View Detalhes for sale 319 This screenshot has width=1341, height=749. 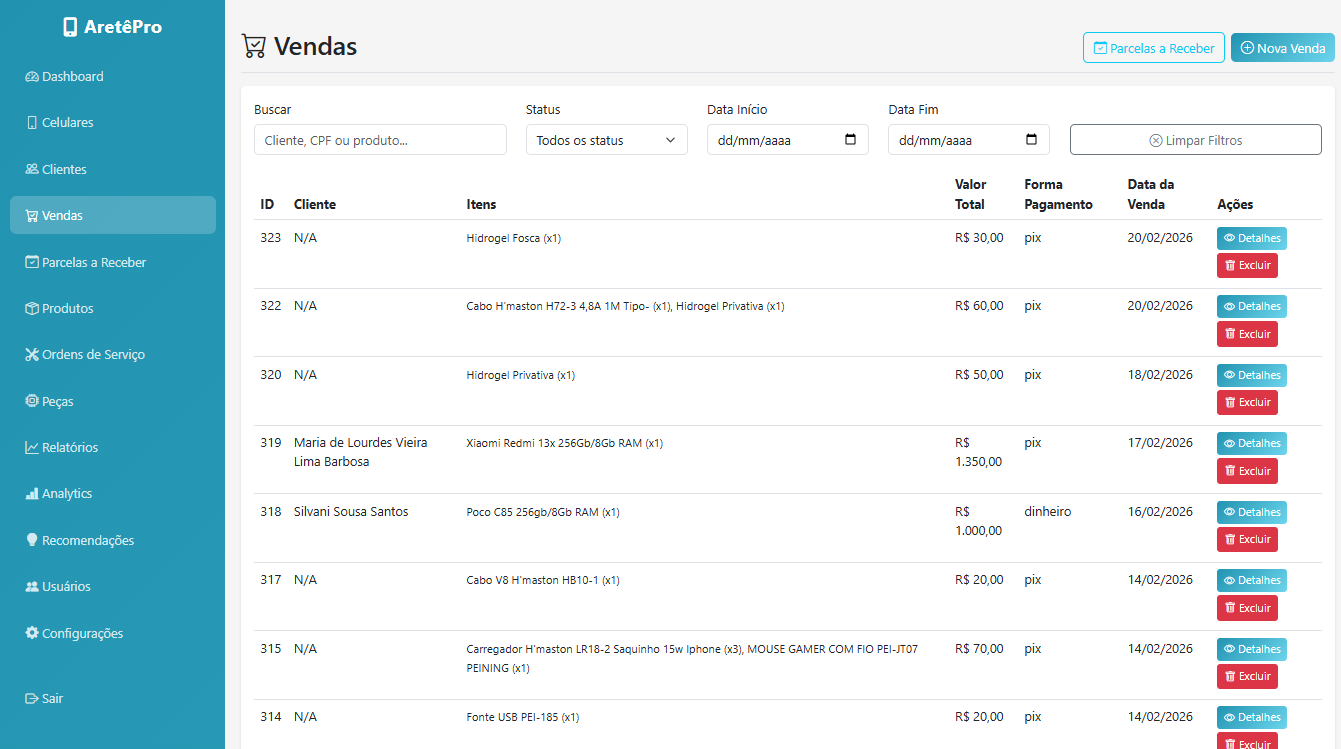pos(1251,443)
